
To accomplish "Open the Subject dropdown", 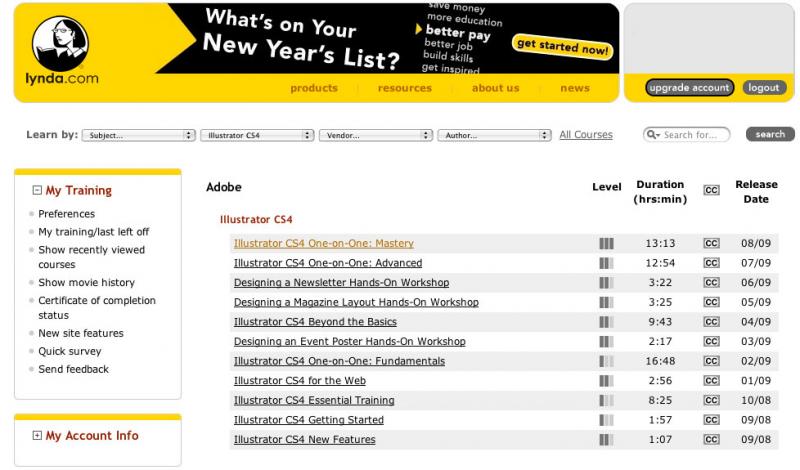I will pyautogui.click(x=138, y=135).
